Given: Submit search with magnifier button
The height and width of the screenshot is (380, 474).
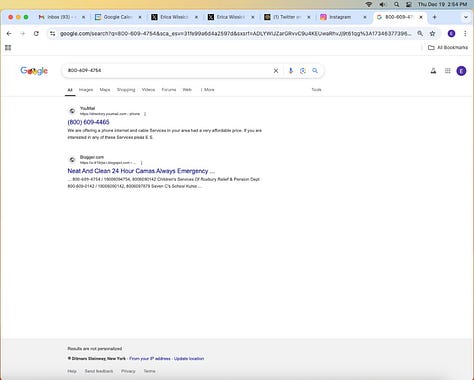Looking at the screenshot, I should (315, 71).
